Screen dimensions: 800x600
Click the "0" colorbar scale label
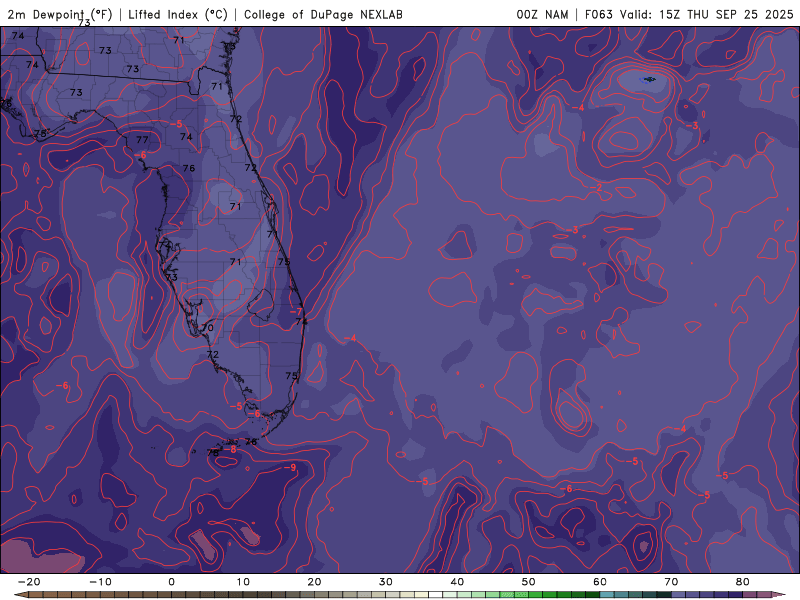point(171,582)
